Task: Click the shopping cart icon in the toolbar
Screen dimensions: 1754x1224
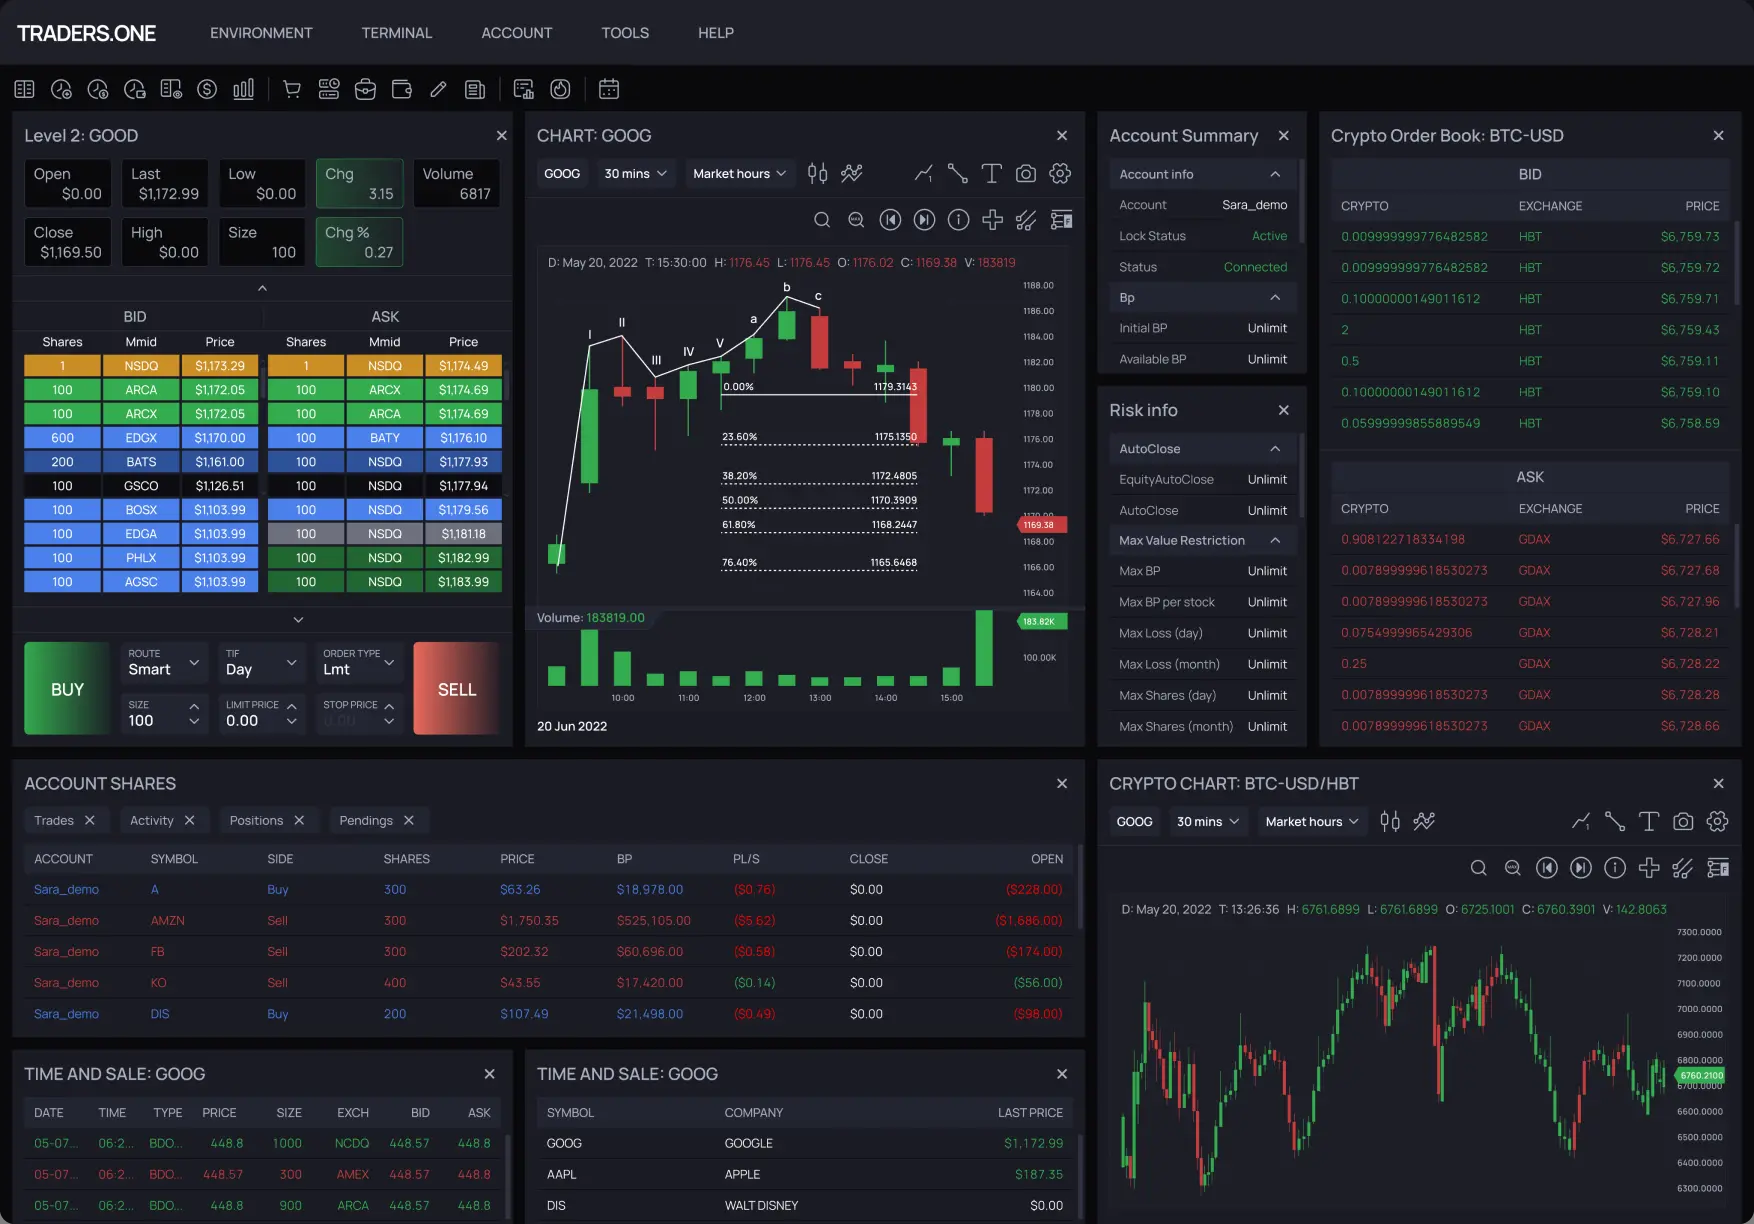Action: pyautogui.click(x=291, y=89)
